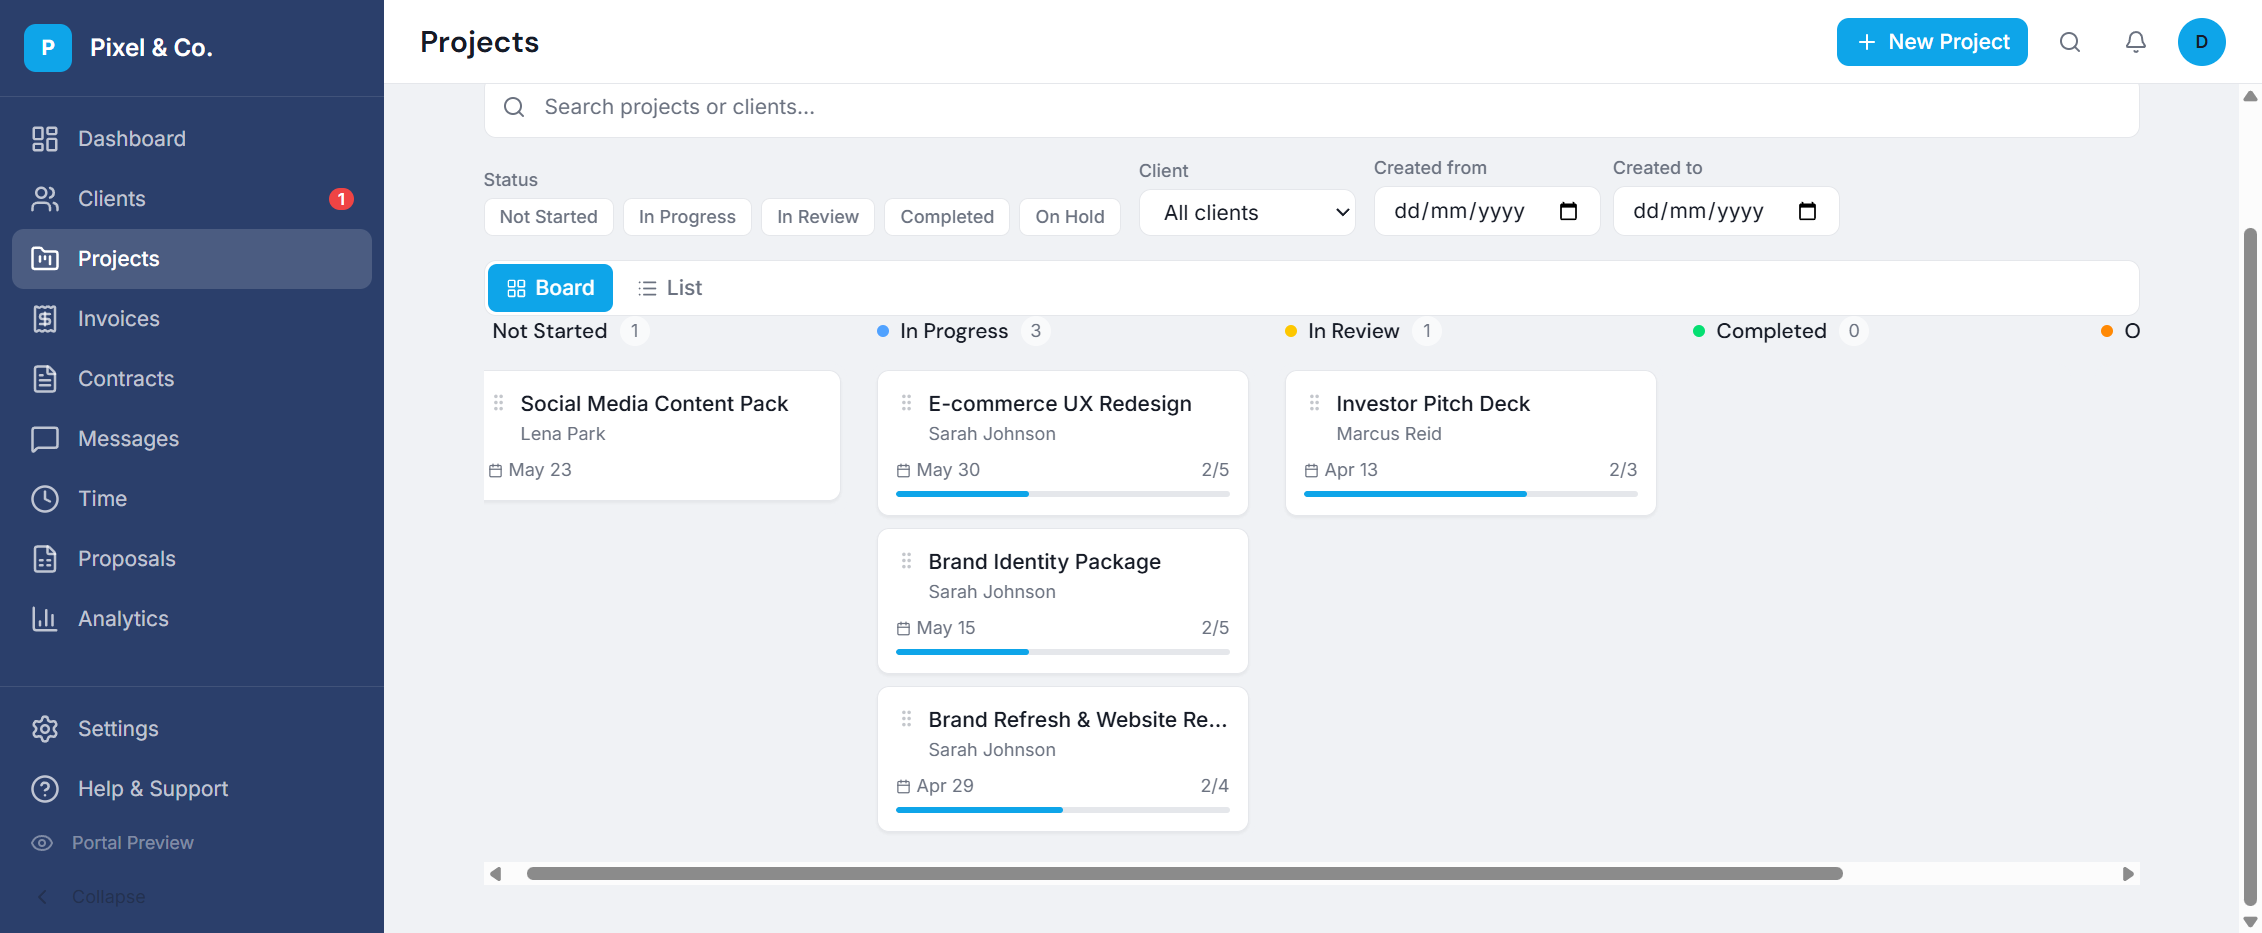Click the In Review column header
2262x933 pixels.
(1354, 331)
